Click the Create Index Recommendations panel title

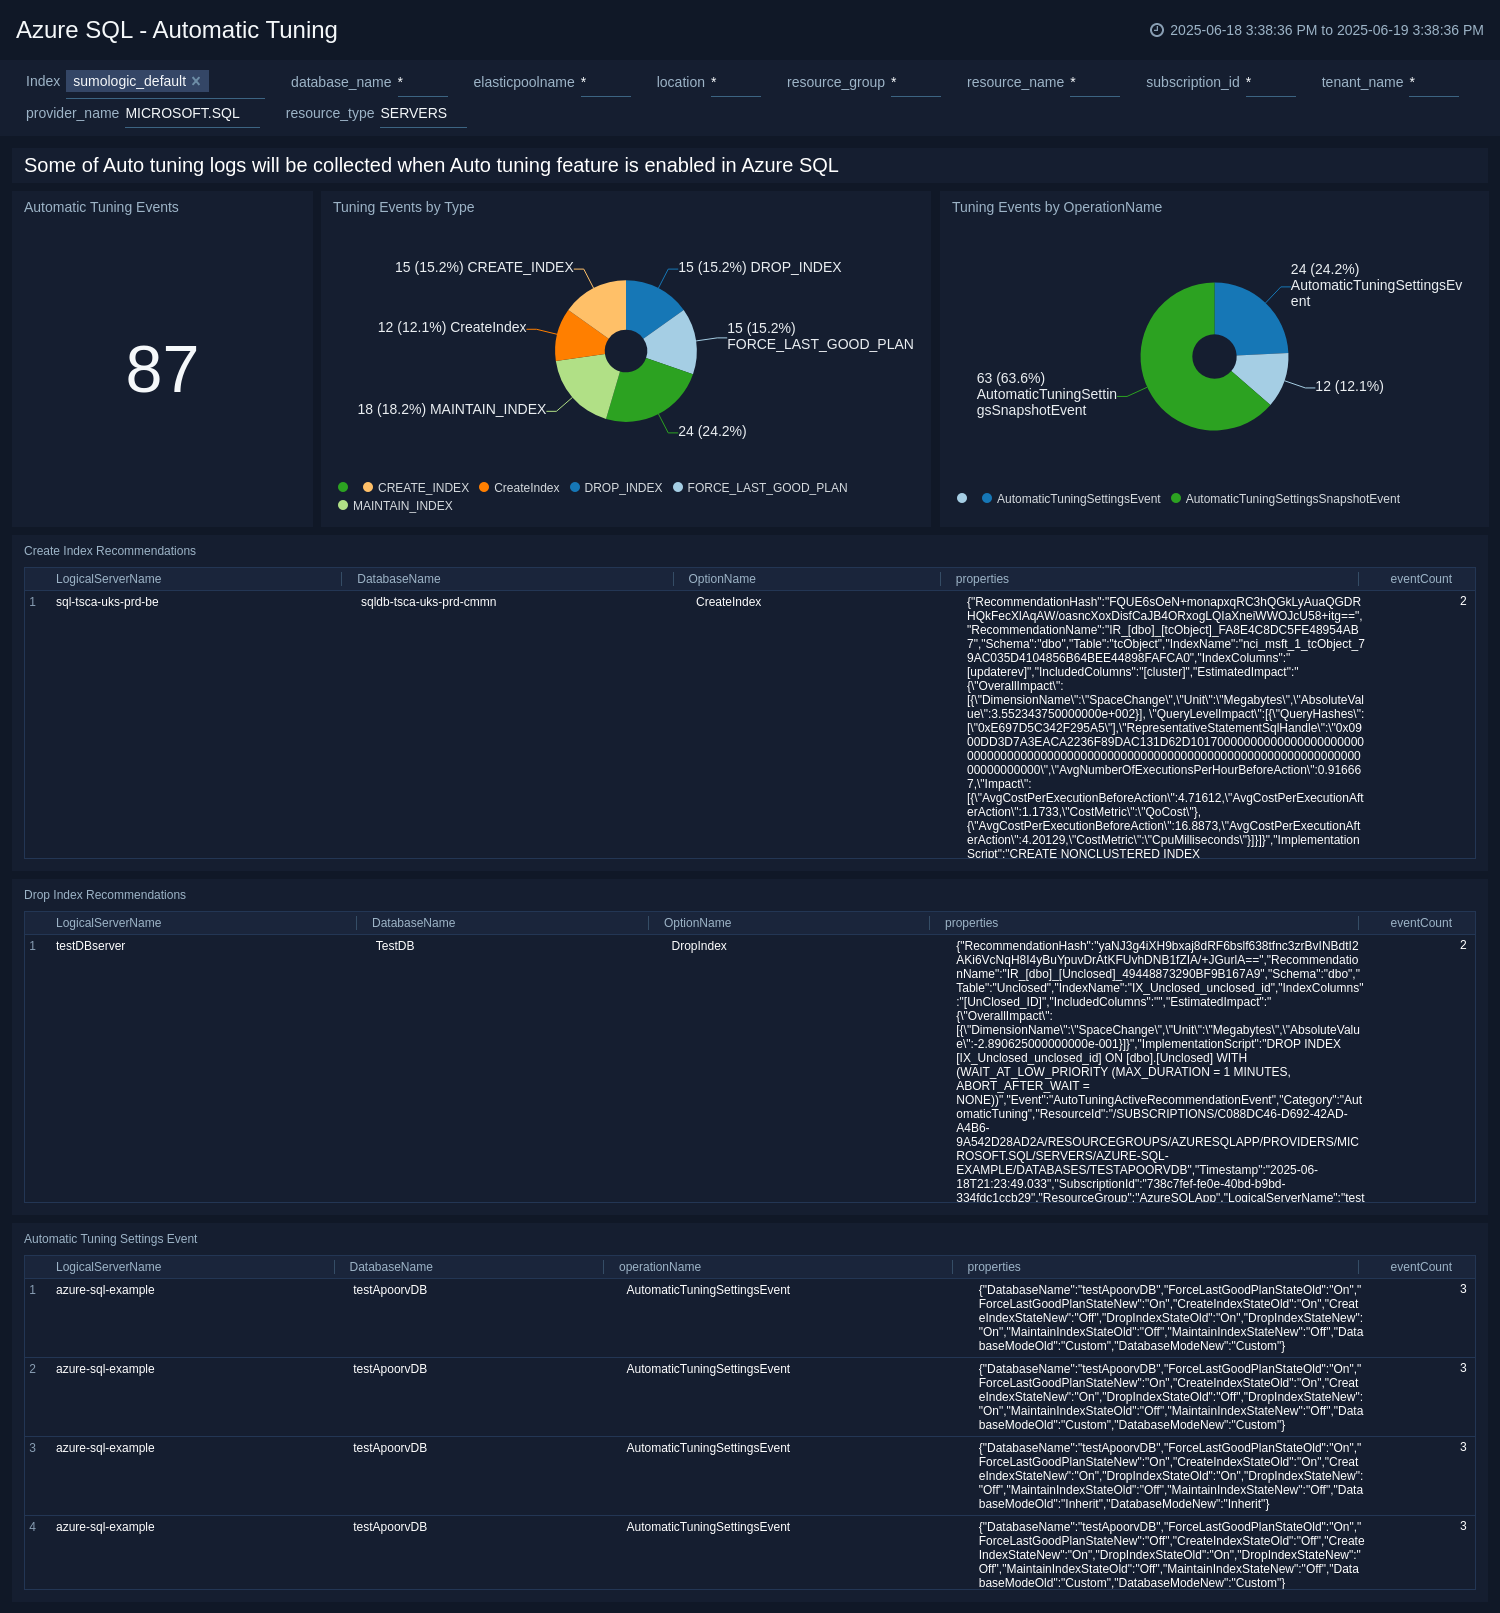(110, 551)
